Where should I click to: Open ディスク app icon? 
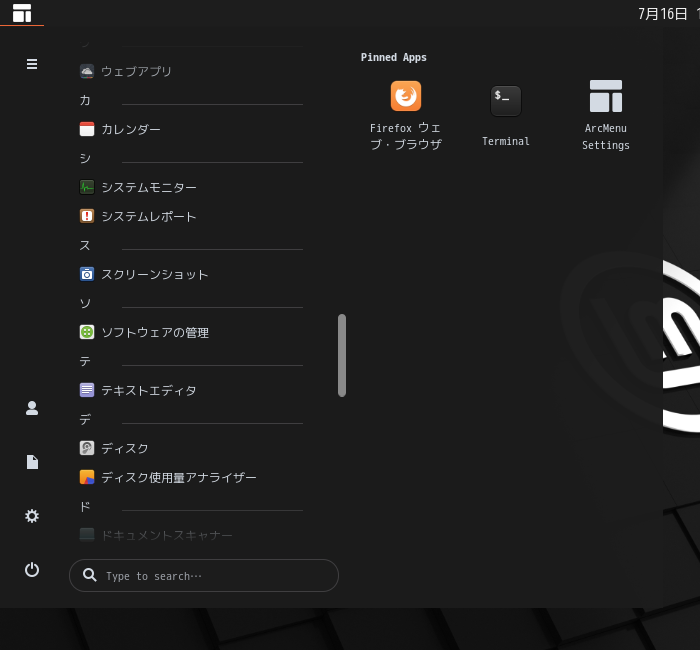tap(87, 448)
